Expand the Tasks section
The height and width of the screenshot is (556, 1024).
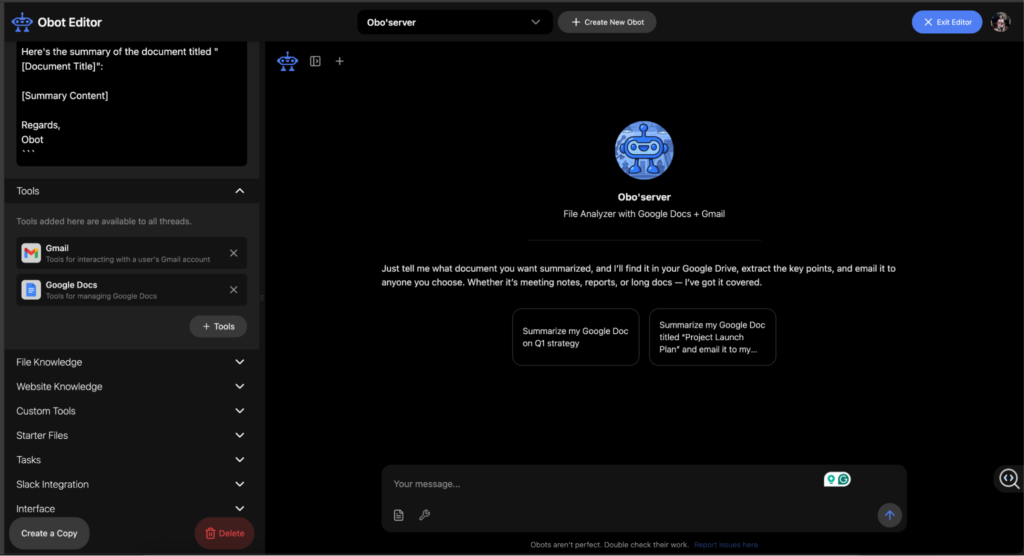pyautogui.click(x=131, y=460)
